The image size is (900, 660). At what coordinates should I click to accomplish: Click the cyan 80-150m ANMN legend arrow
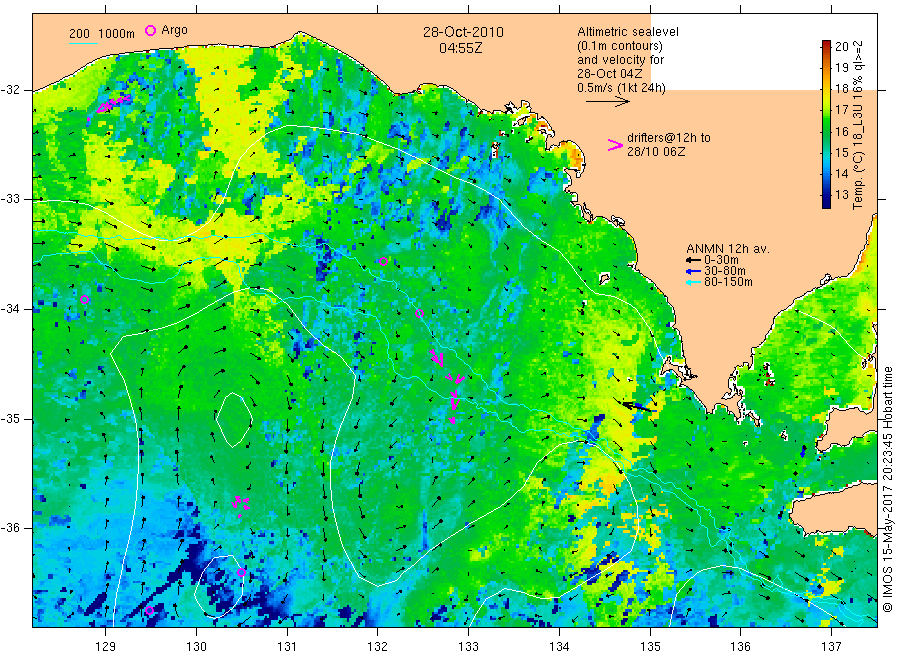[693, 282]
